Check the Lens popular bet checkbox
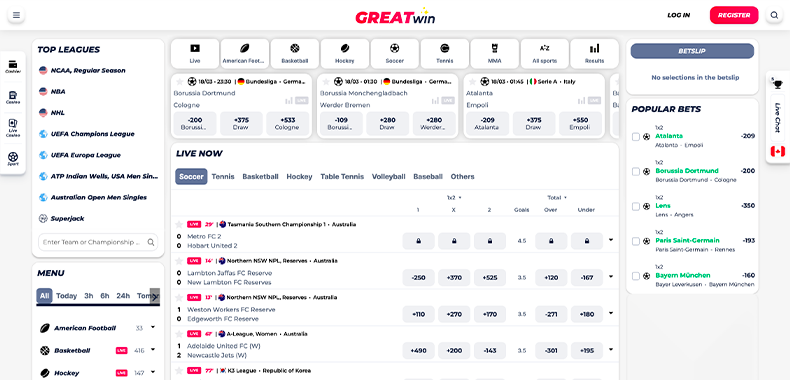The width and height of the screenshot is (790, 380). 636,206
